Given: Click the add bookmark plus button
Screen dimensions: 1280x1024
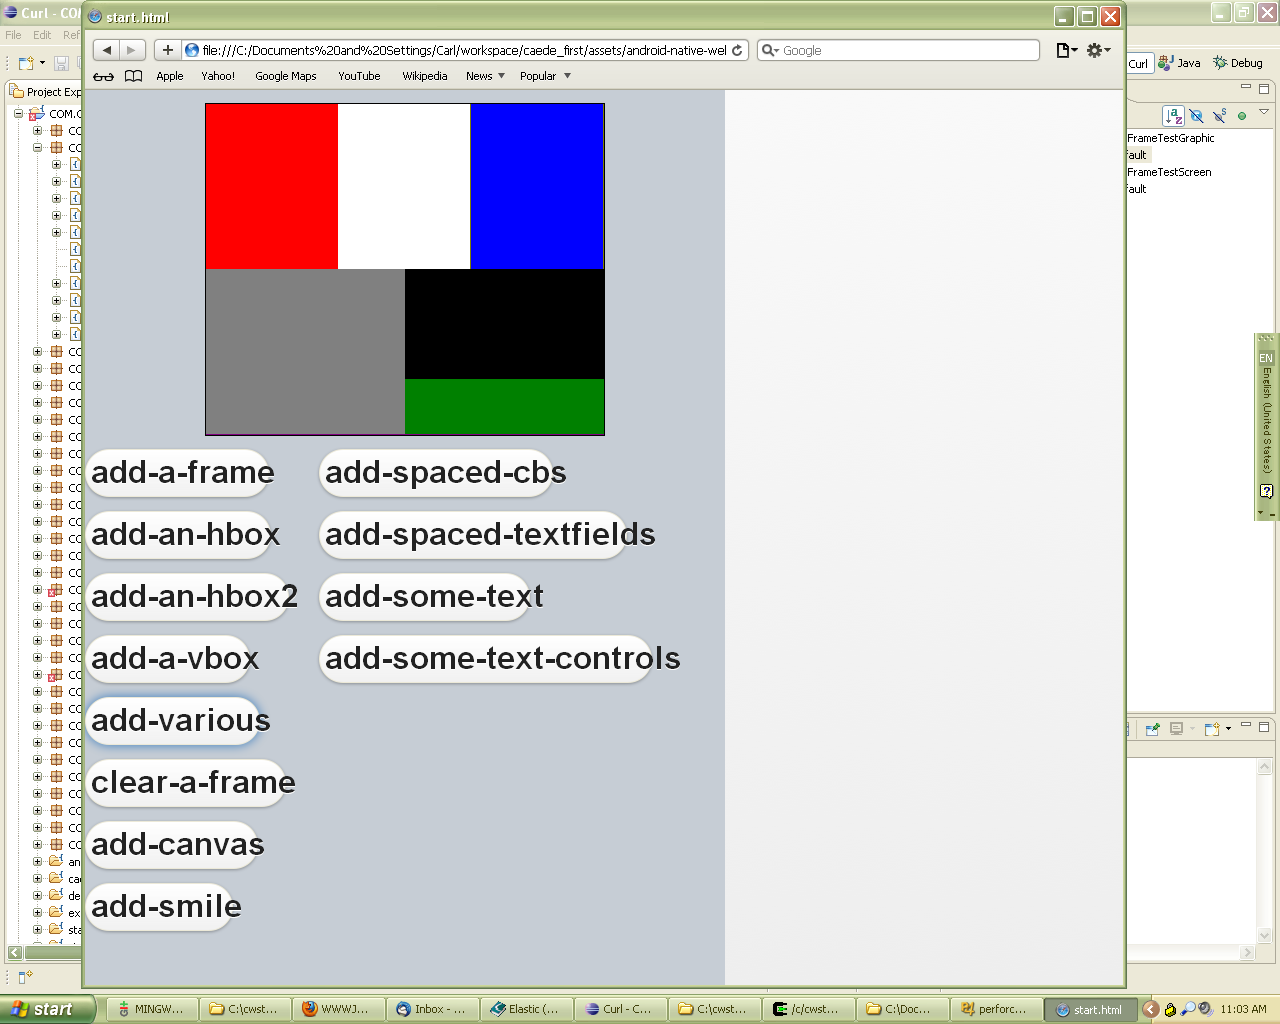Looking at the screenshot, I should click(168, 50).
